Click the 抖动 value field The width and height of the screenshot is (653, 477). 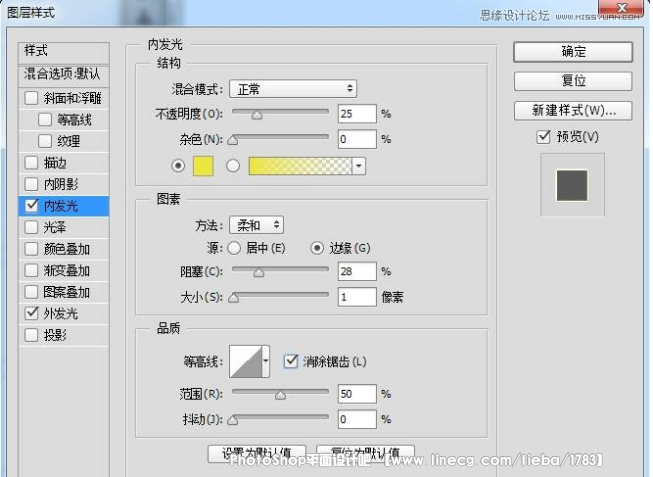click(357, 419)
